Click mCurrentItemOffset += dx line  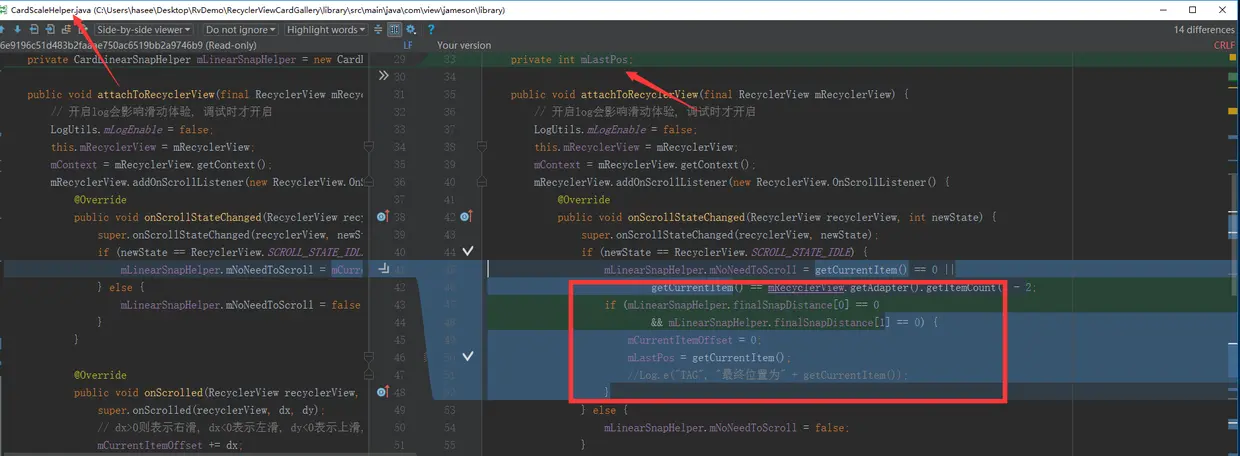(170, 445)
